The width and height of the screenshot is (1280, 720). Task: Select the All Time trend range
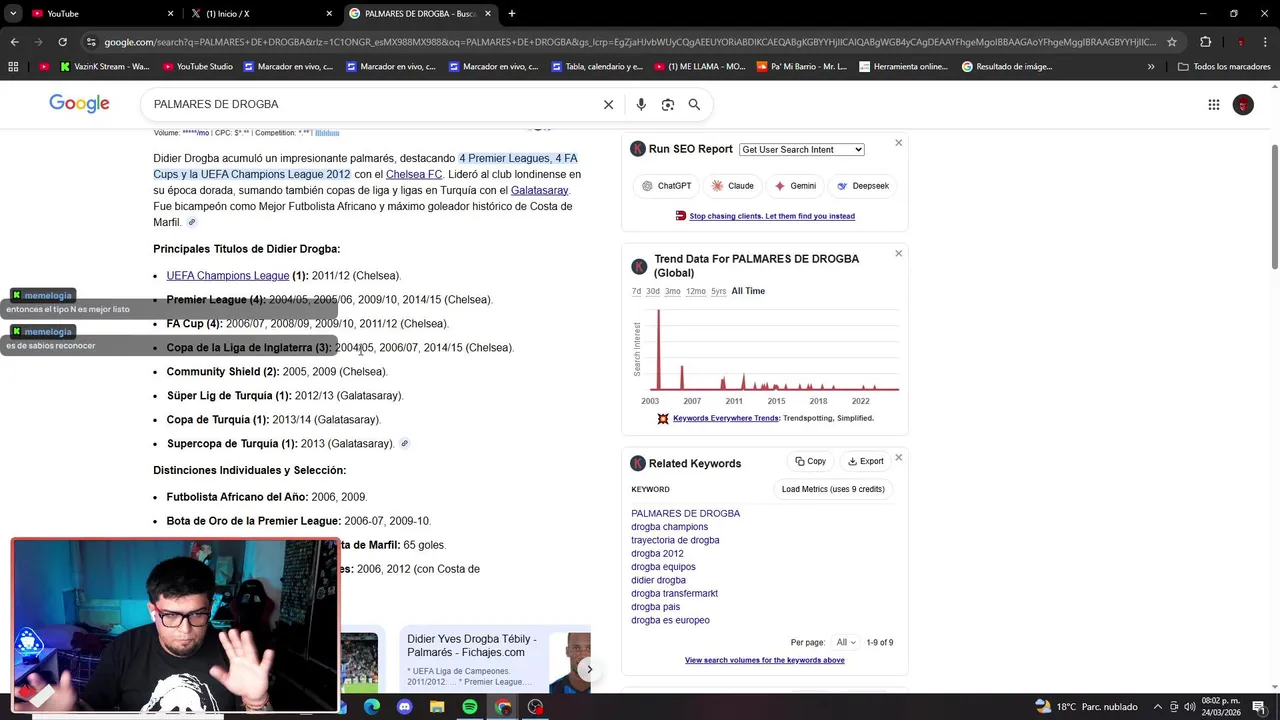(x=748, y=291)
